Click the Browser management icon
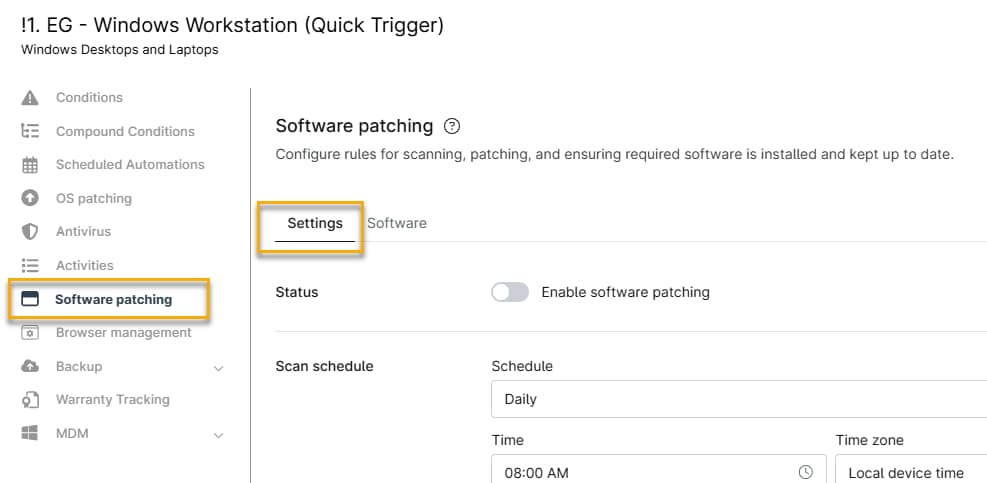The image size is (987, 483). coord(30,333)
